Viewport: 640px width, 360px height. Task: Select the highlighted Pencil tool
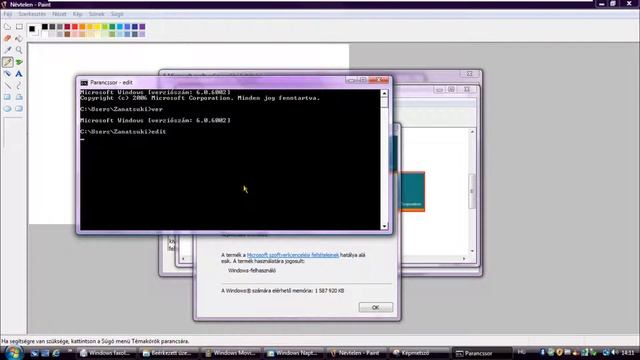click(x=7, y=62)
